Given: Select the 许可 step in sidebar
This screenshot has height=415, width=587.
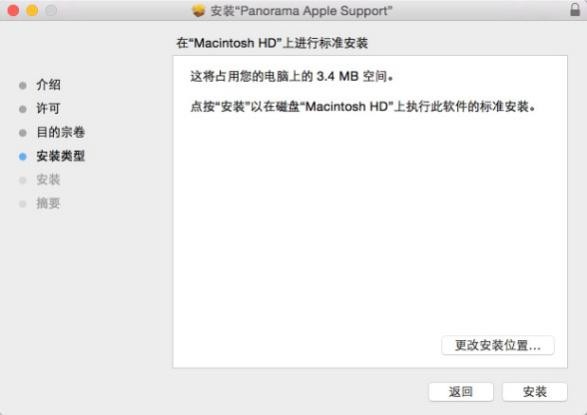Looking at the screenshot, I should click(48, 109).
